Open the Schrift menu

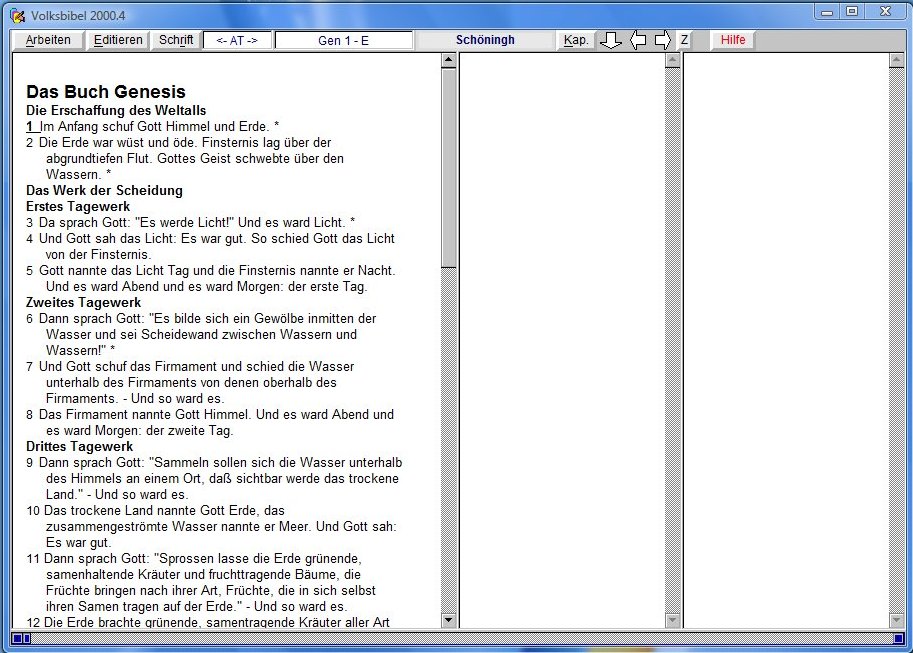(176, 40)
